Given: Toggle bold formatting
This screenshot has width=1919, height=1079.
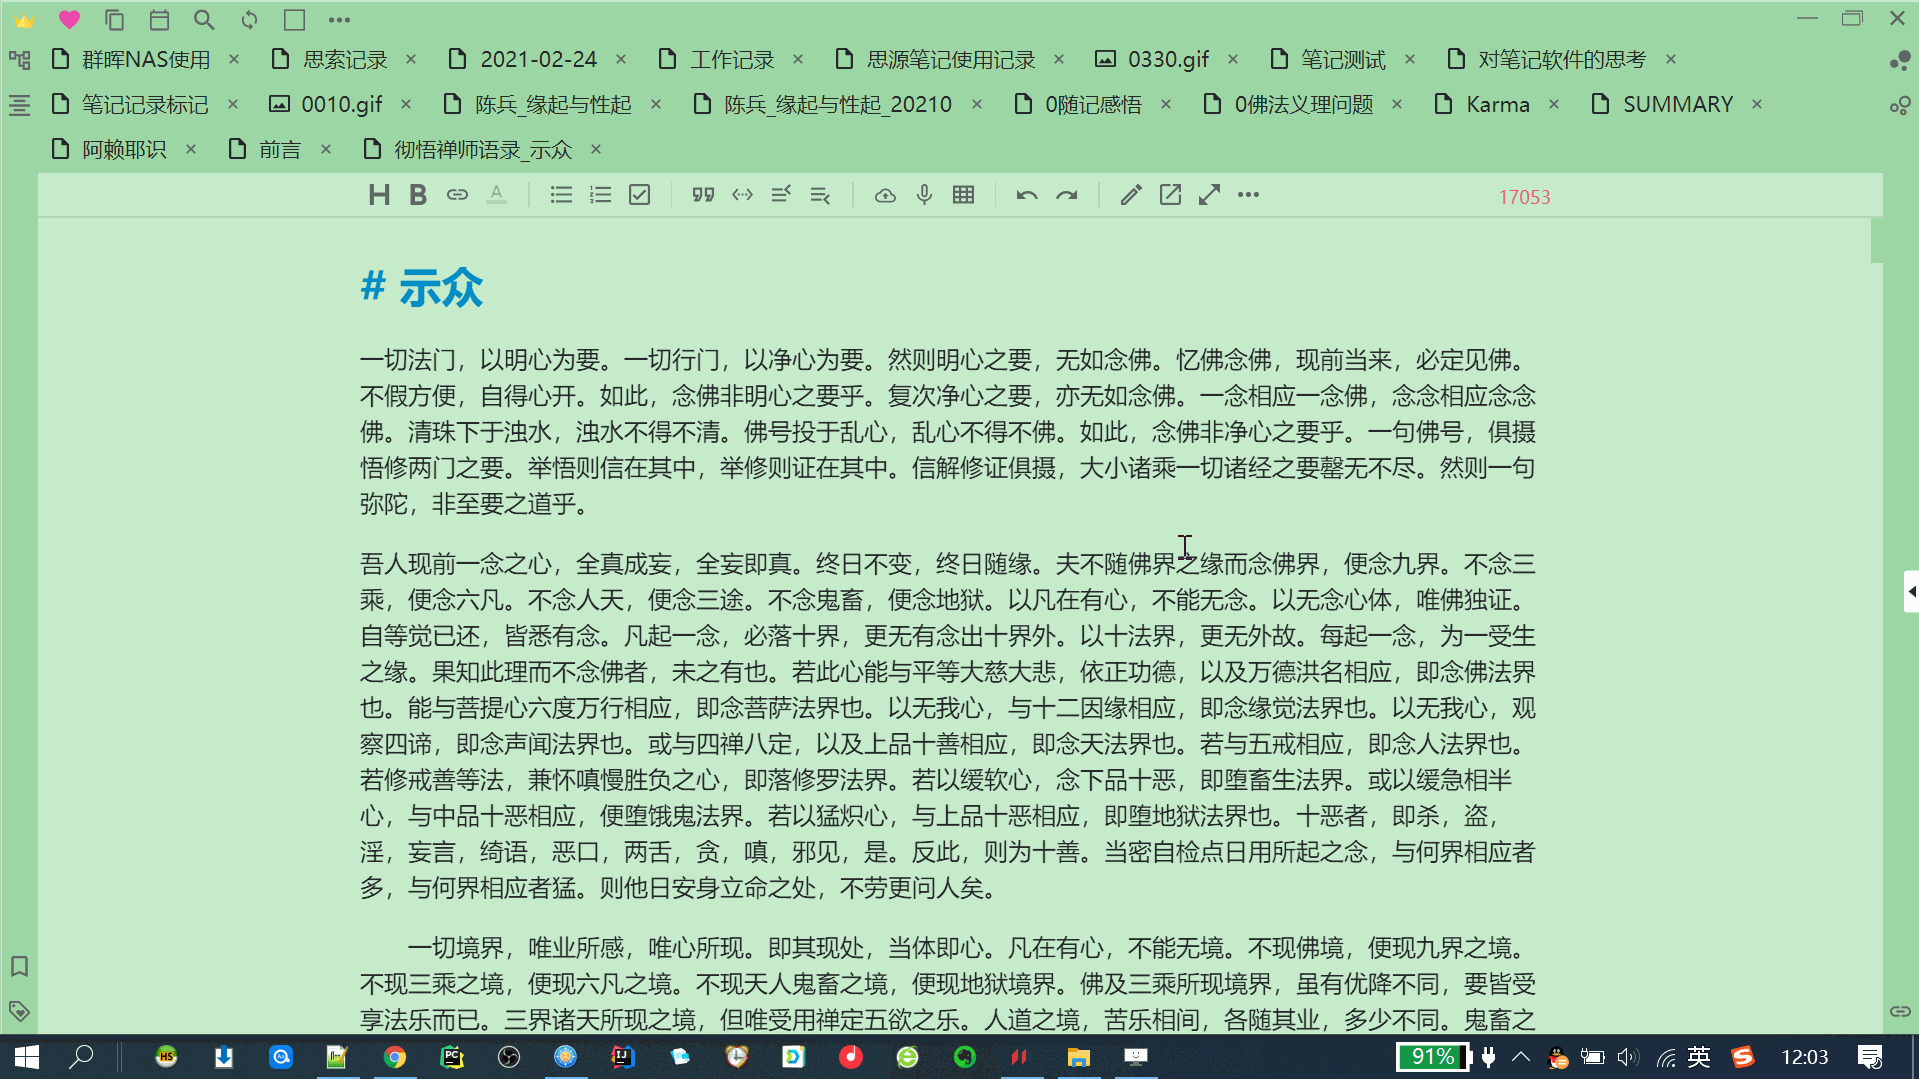Looking at the screenshot, I should (x=417, y=194).
